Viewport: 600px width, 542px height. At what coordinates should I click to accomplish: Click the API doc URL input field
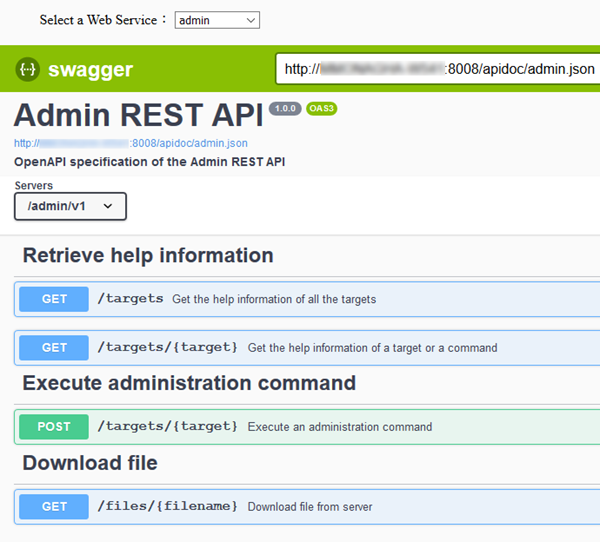tap(438, 70)
